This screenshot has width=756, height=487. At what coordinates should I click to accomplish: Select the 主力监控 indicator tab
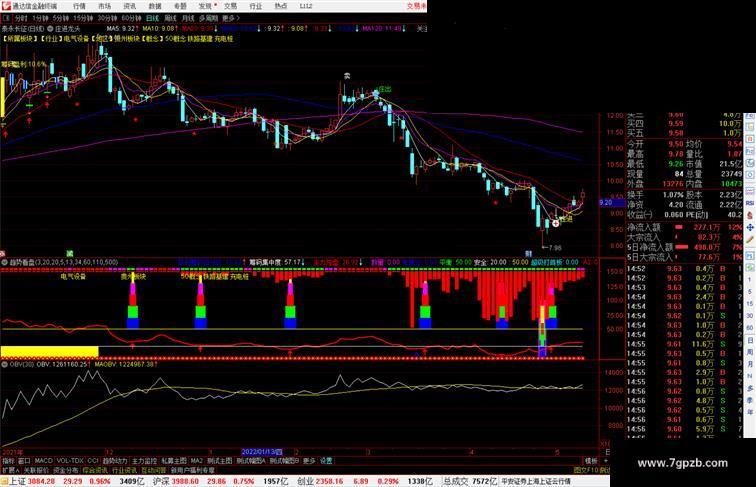(144, 461)
